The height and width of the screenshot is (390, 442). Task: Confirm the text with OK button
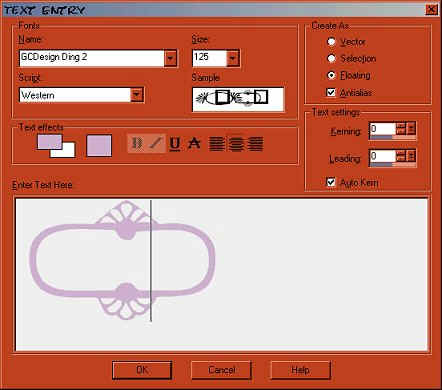(142, 370)
